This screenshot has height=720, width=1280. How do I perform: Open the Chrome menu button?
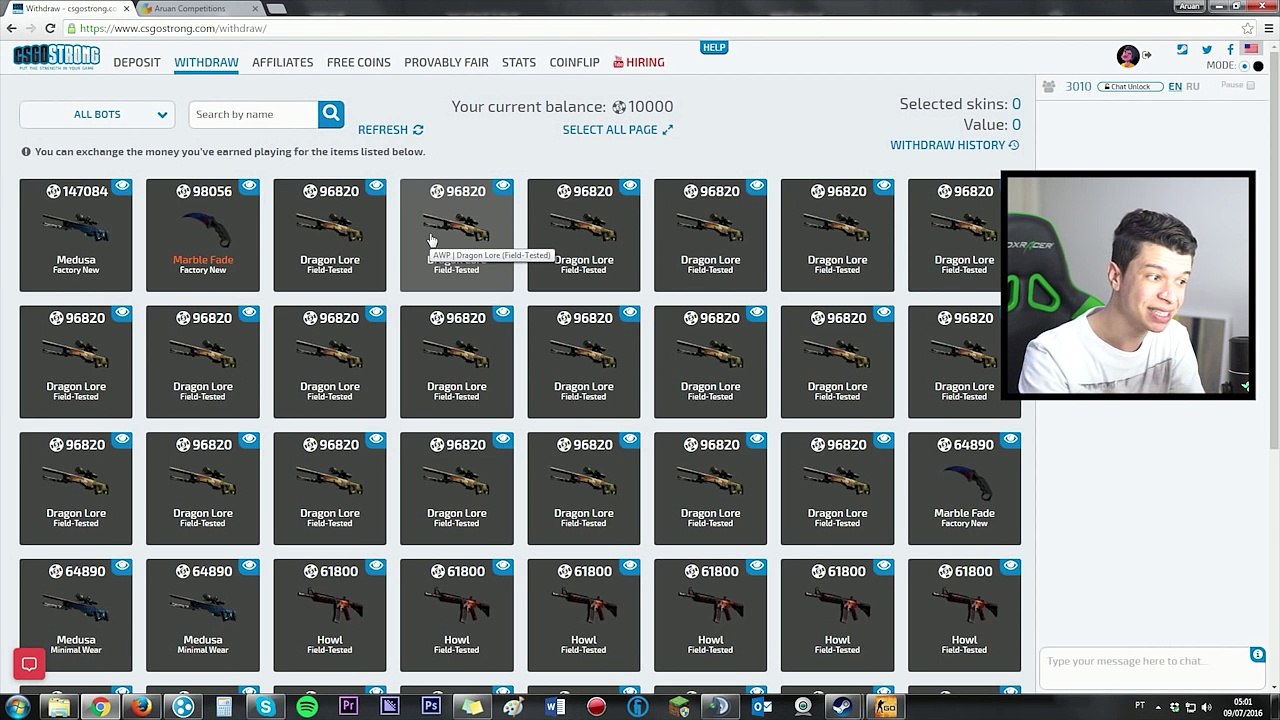click(1267, 28)
